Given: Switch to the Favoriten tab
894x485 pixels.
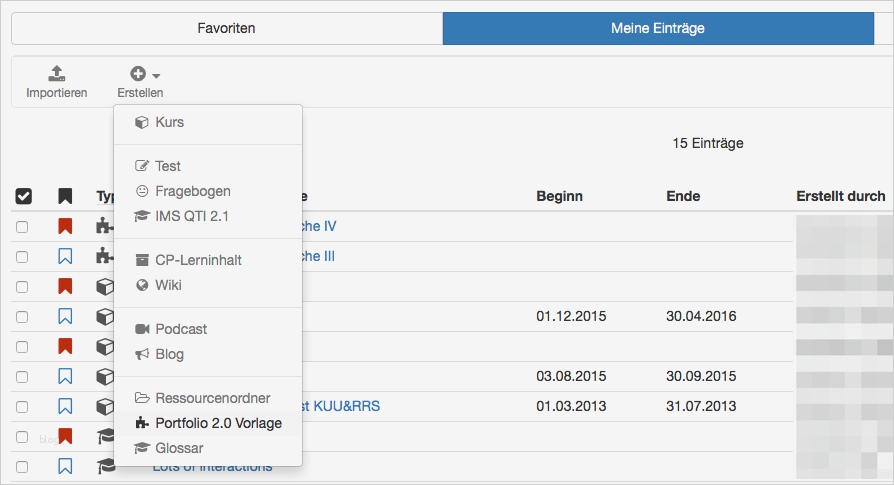Looking at the screenshot, I should coord(226,28).
